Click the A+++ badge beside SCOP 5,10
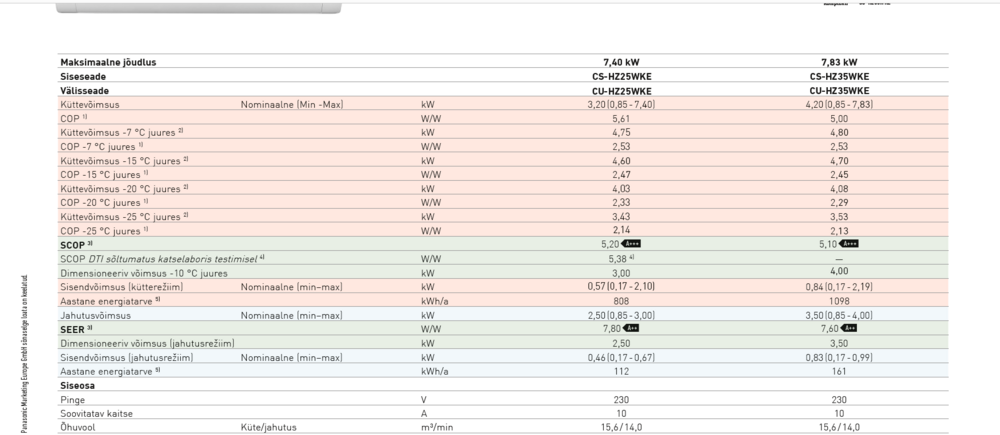The width and height of the screenshot is (1000, 435). [848, 244]
